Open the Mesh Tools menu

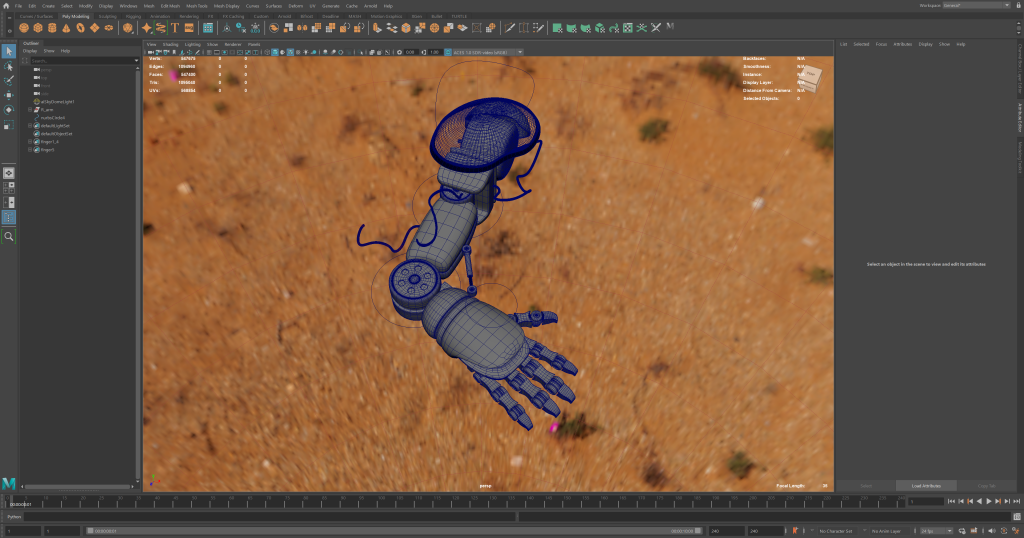point(196,6)
